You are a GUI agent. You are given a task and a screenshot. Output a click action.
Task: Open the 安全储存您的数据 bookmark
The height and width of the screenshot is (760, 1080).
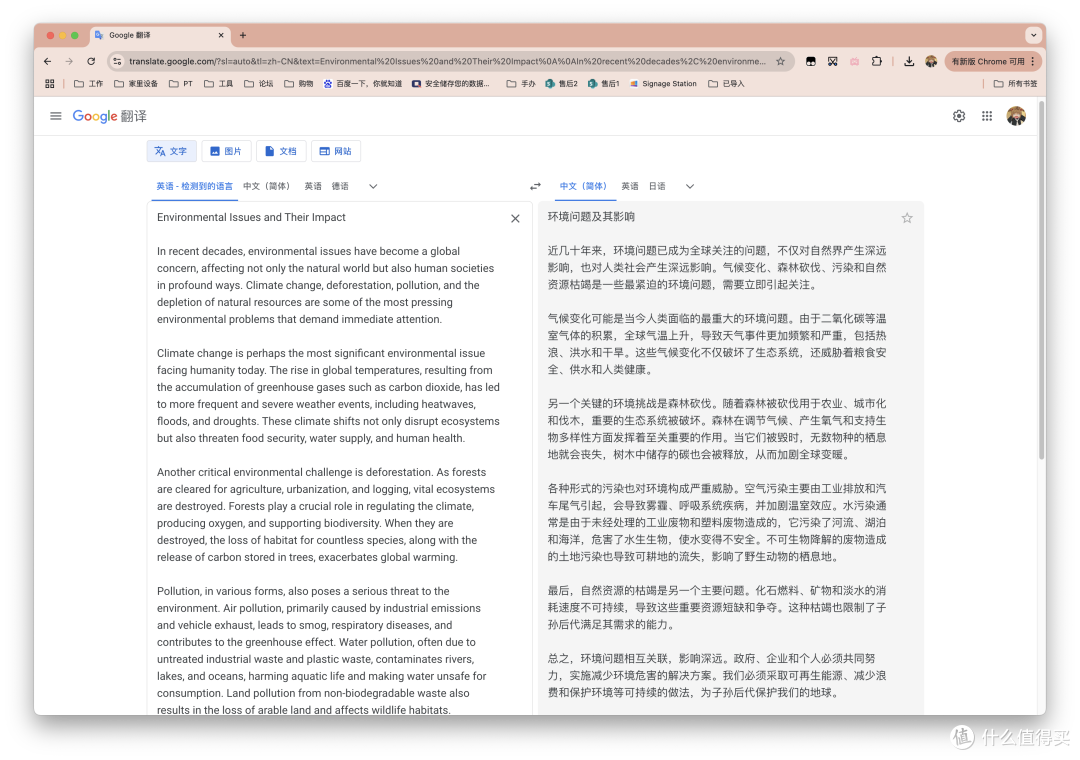(x=450, y=83)
